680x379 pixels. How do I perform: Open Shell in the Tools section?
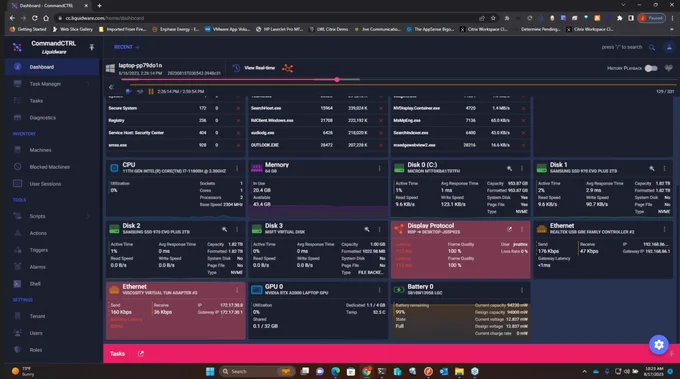[35, 284]
